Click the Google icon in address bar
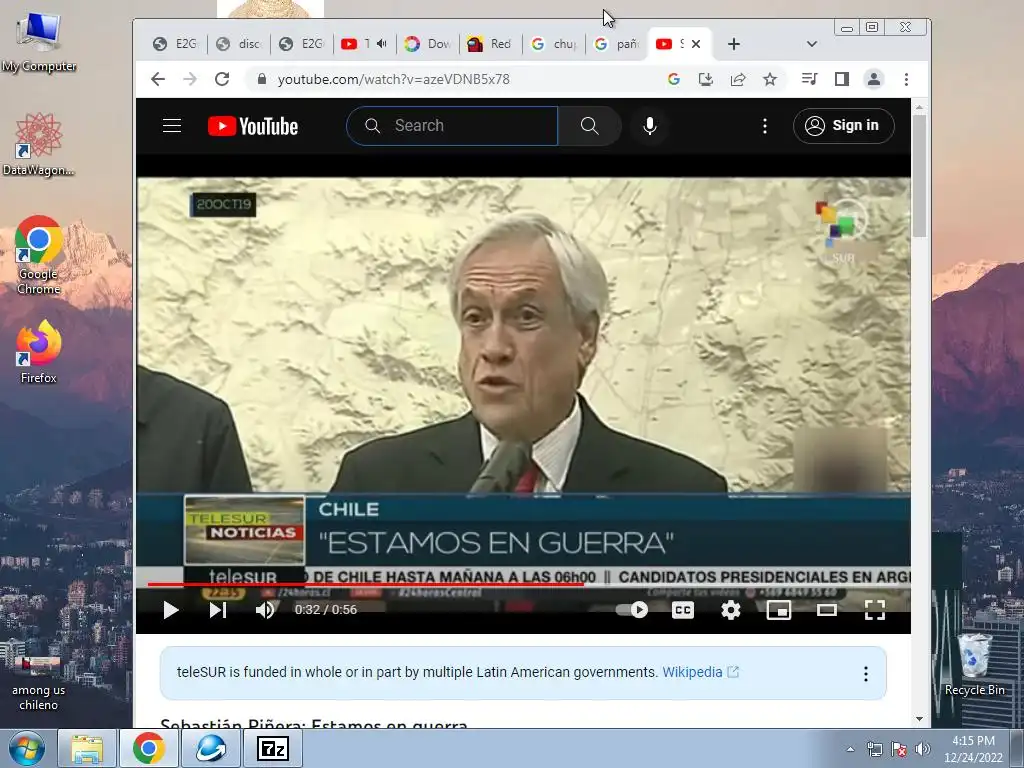The height and width of the screenshot is (768, 1024). 674,79
